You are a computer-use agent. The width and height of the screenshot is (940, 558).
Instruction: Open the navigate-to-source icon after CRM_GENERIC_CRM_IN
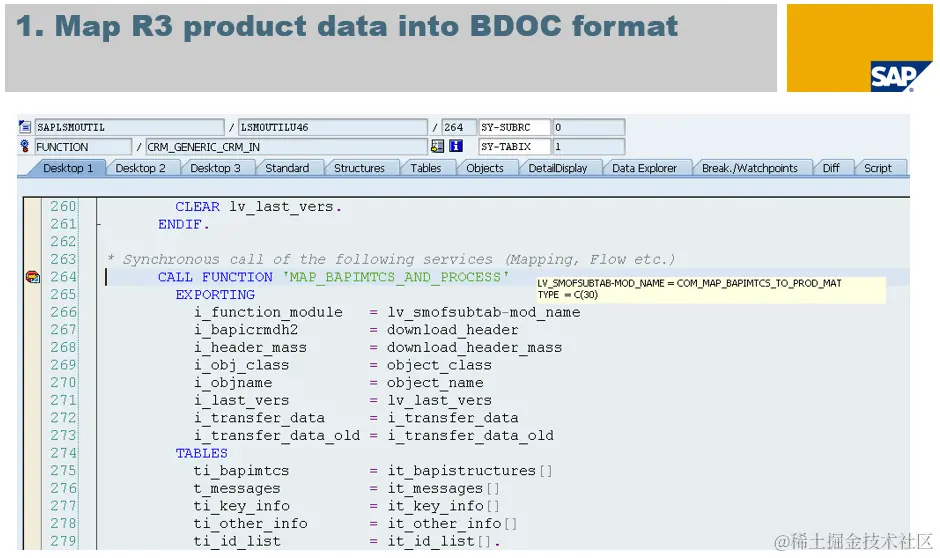pyautogui.click(x=438, y=146)
